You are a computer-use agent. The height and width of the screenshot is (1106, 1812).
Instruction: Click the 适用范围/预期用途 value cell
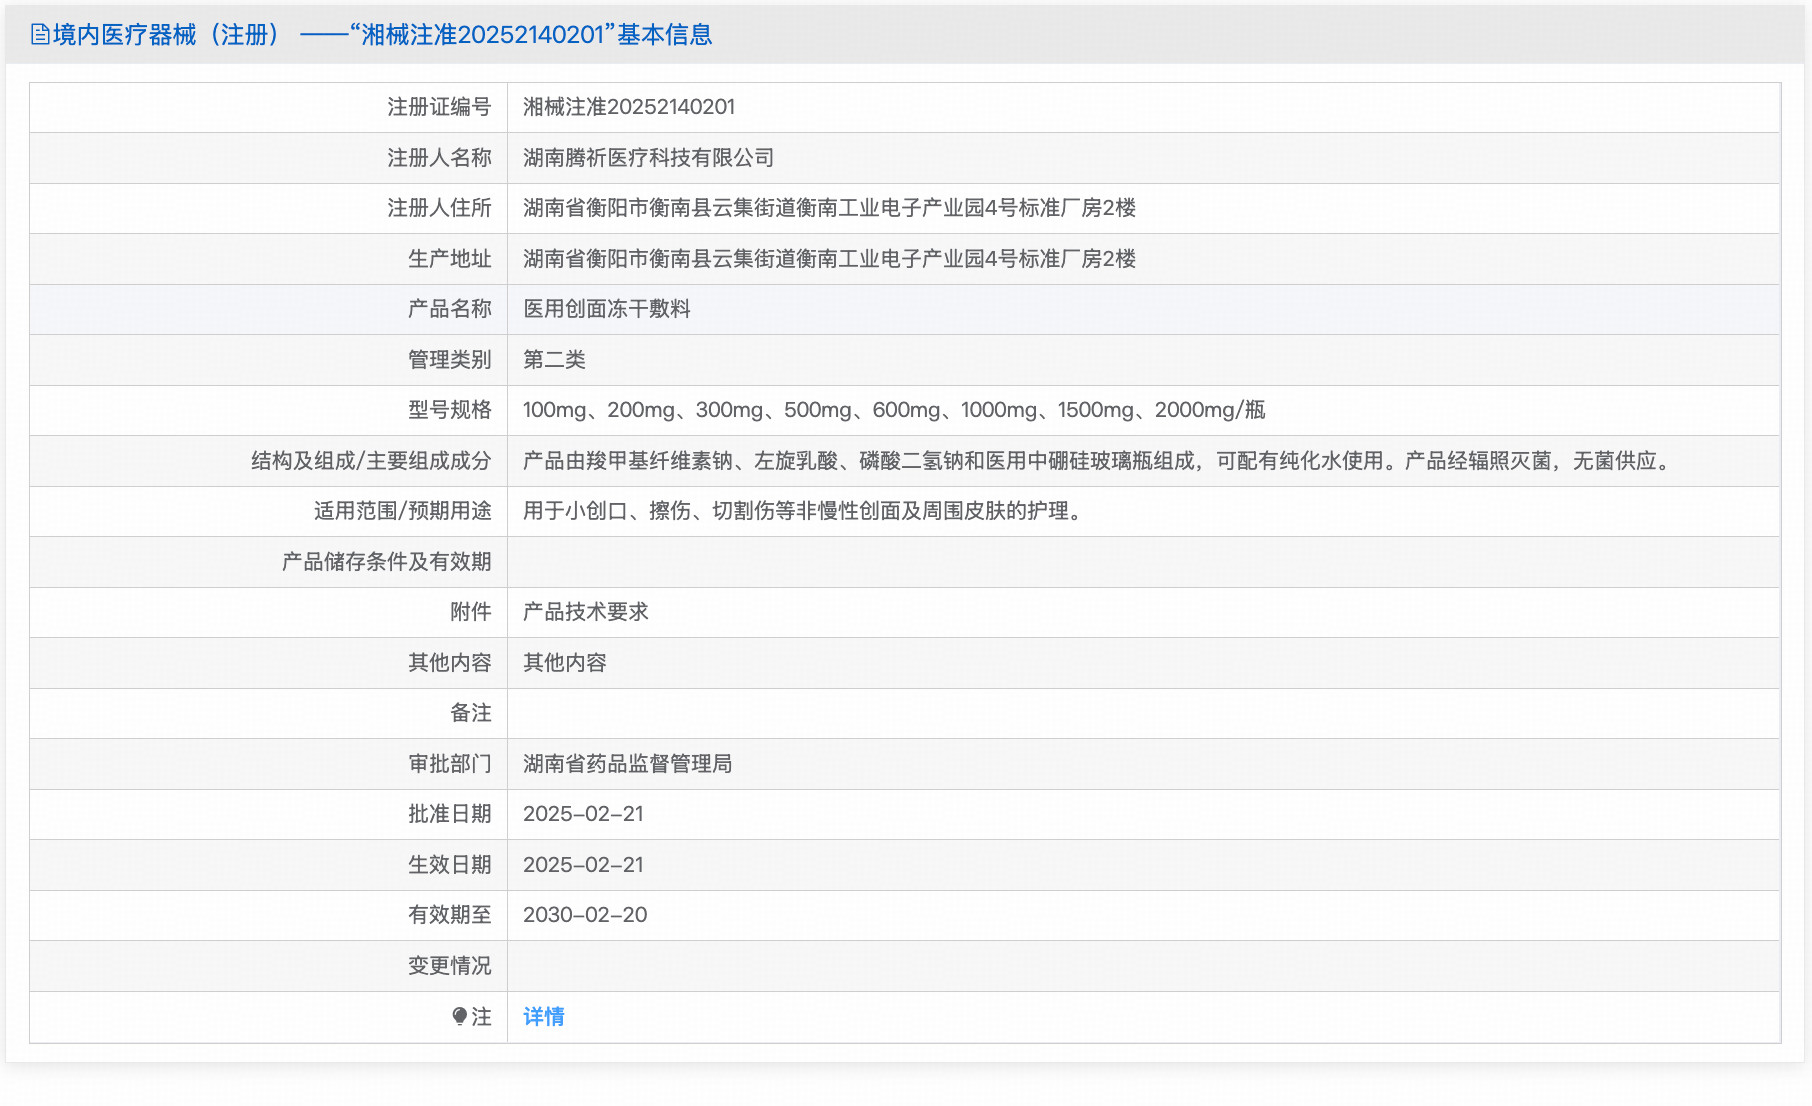coord(801,512)
